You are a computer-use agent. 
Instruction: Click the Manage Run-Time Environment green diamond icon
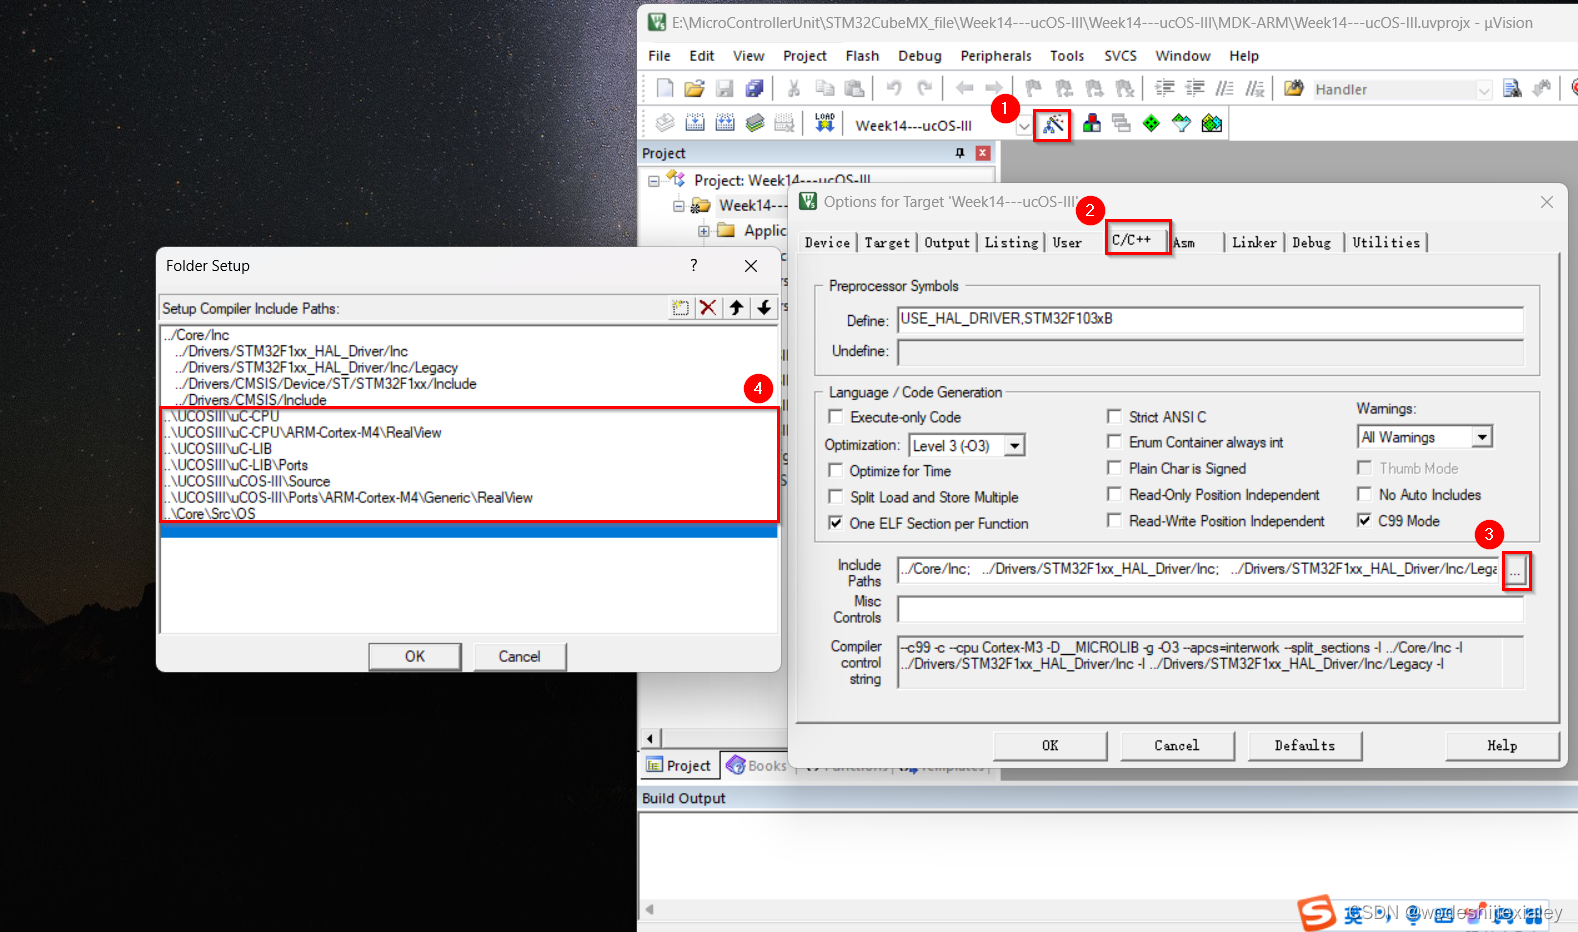1152,123
